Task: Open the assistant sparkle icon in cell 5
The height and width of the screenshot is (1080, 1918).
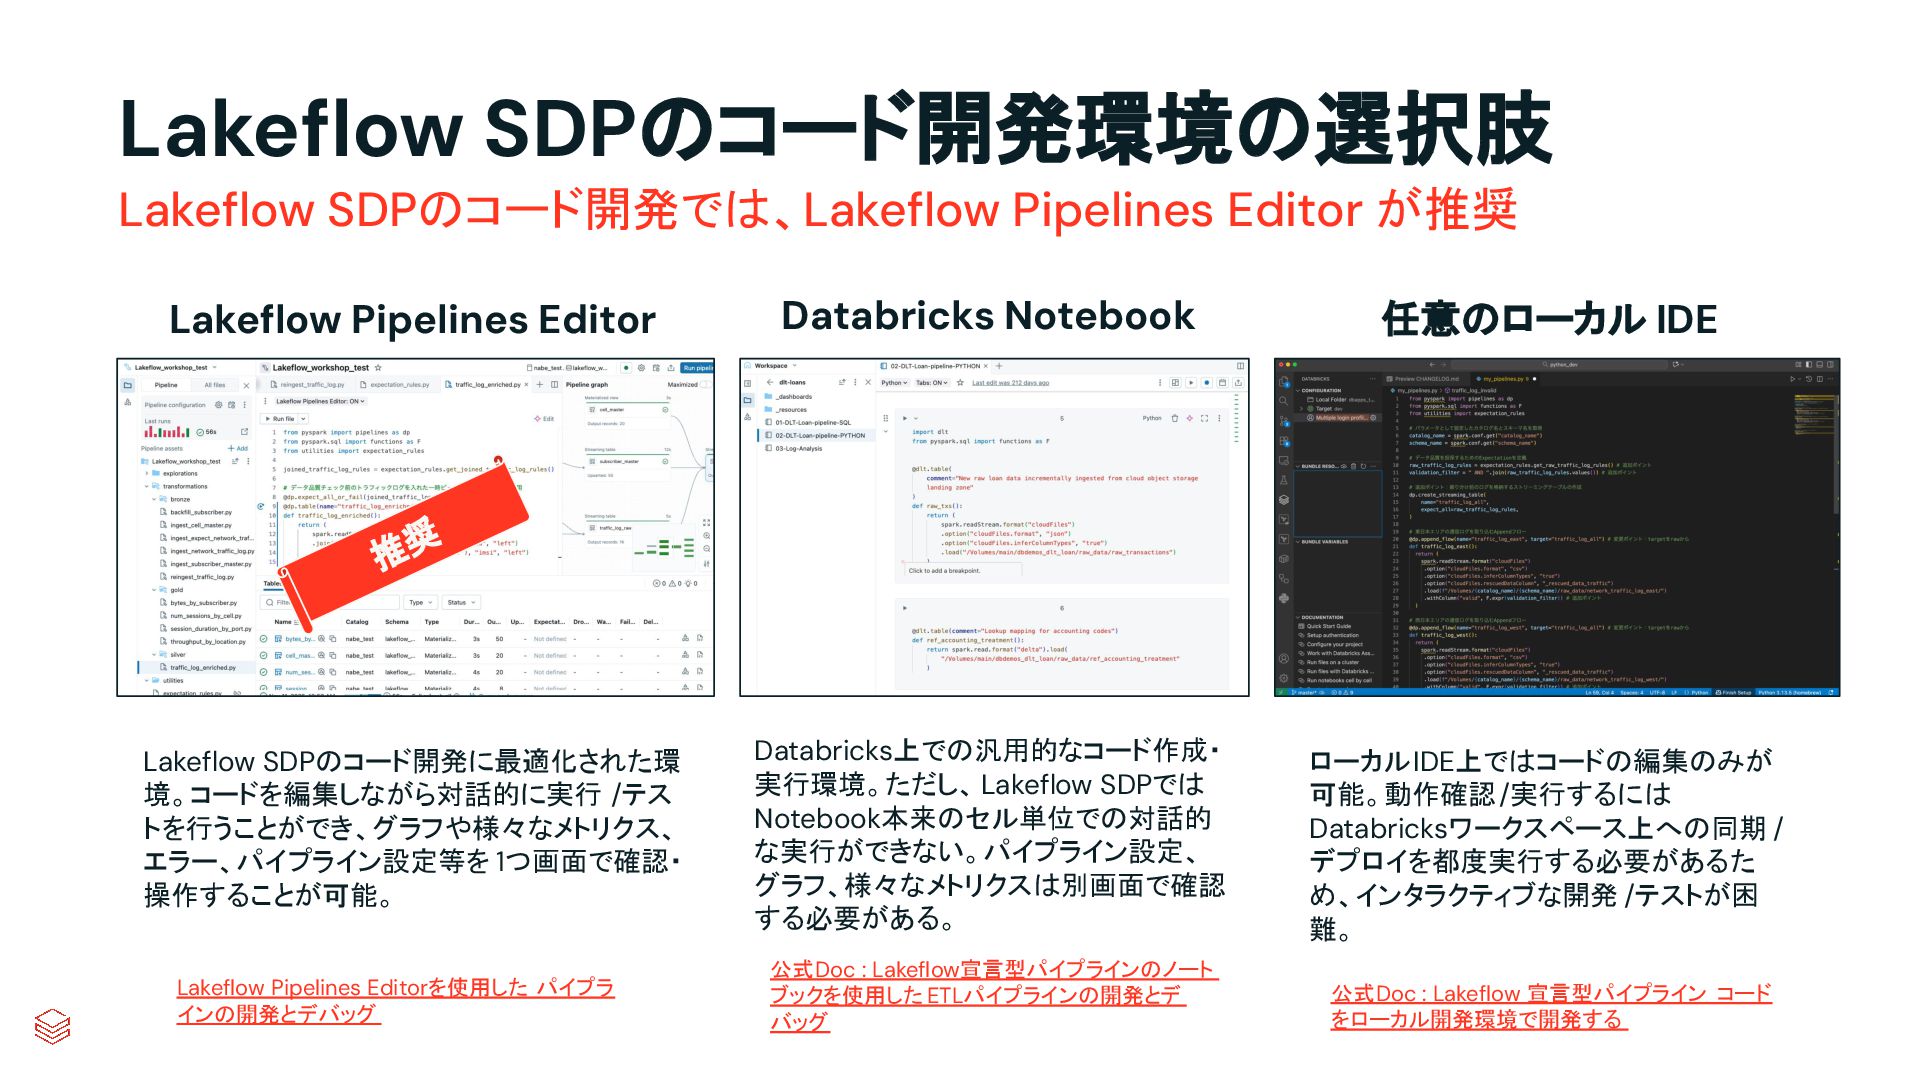Action: [1190, 418]
